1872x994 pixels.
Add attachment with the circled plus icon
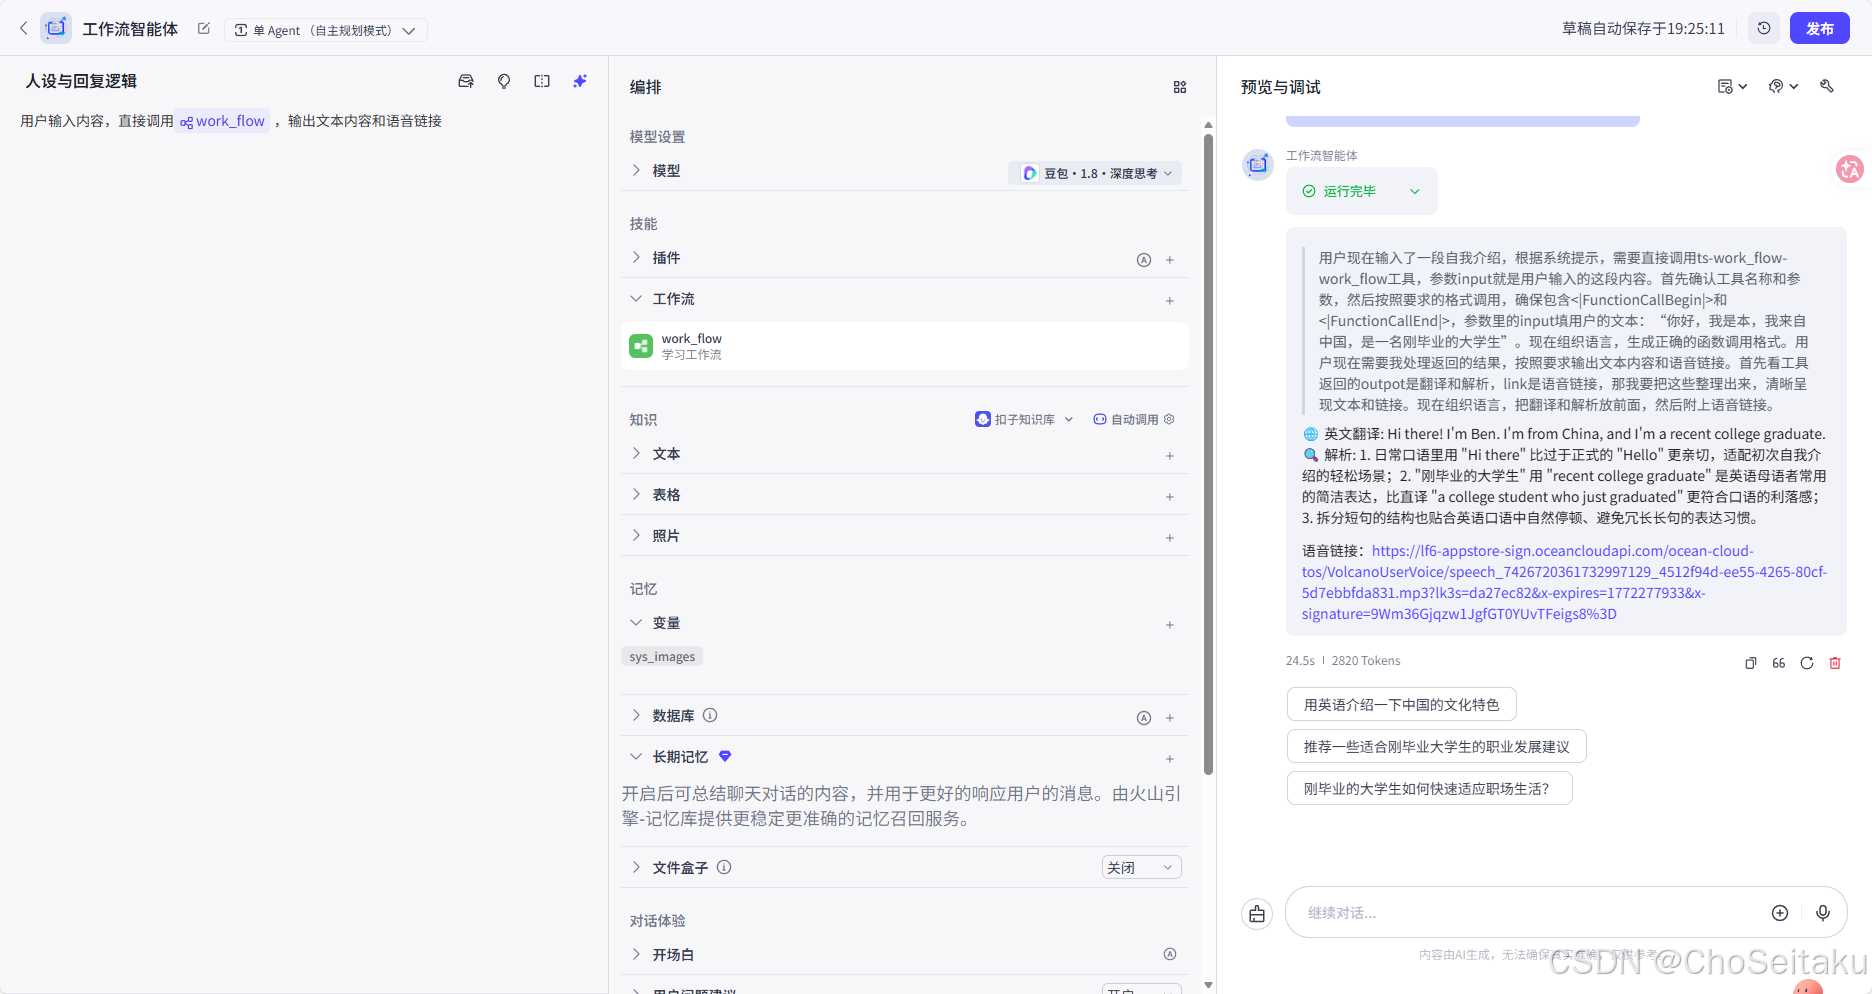(x=1780, y=913)
